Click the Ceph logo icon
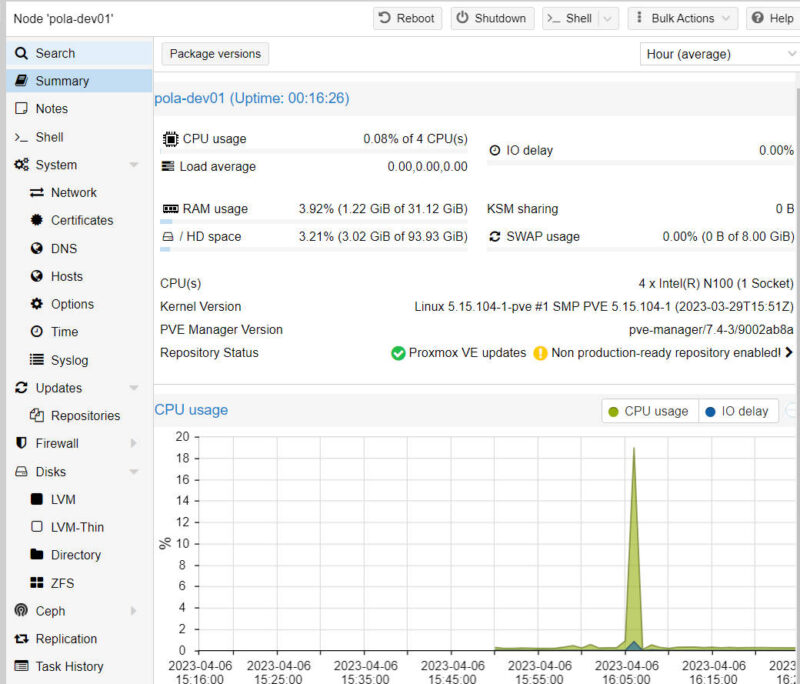 point(21,610)
